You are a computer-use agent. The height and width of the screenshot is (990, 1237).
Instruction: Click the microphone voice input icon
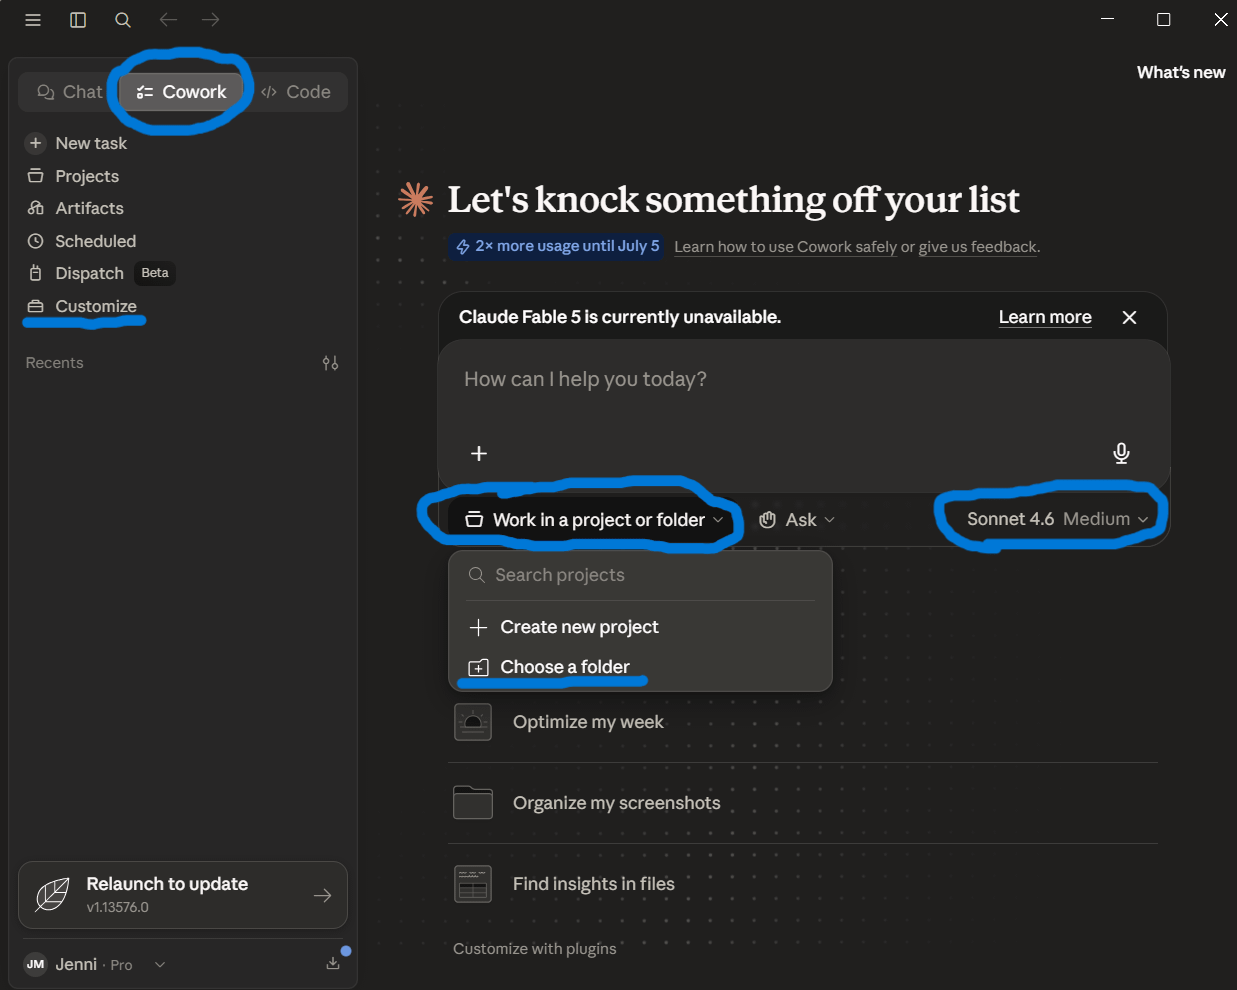tap(1121, 454)
